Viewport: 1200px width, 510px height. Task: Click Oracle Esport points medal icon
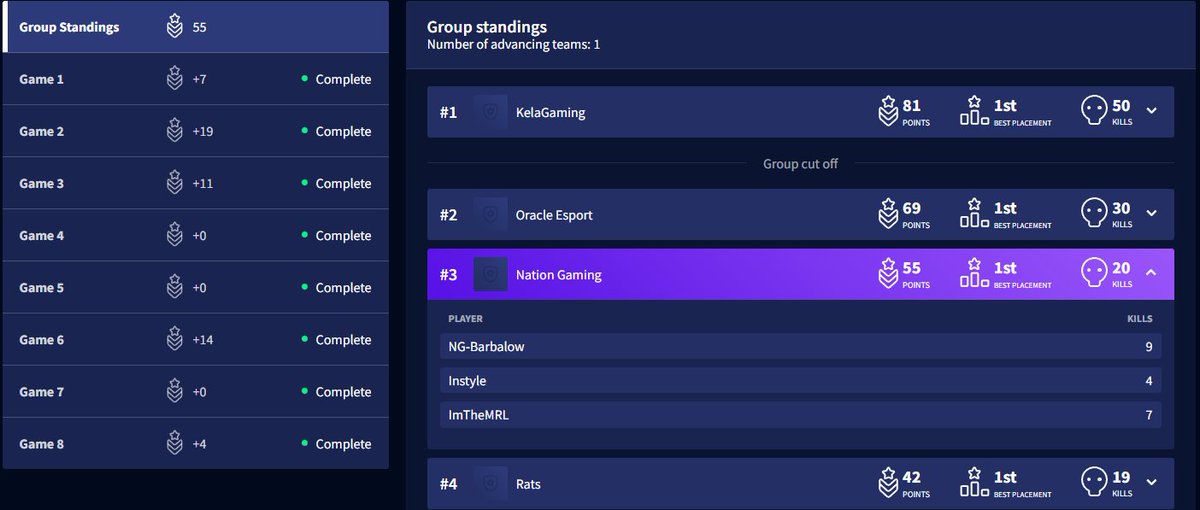pos(887,213)
